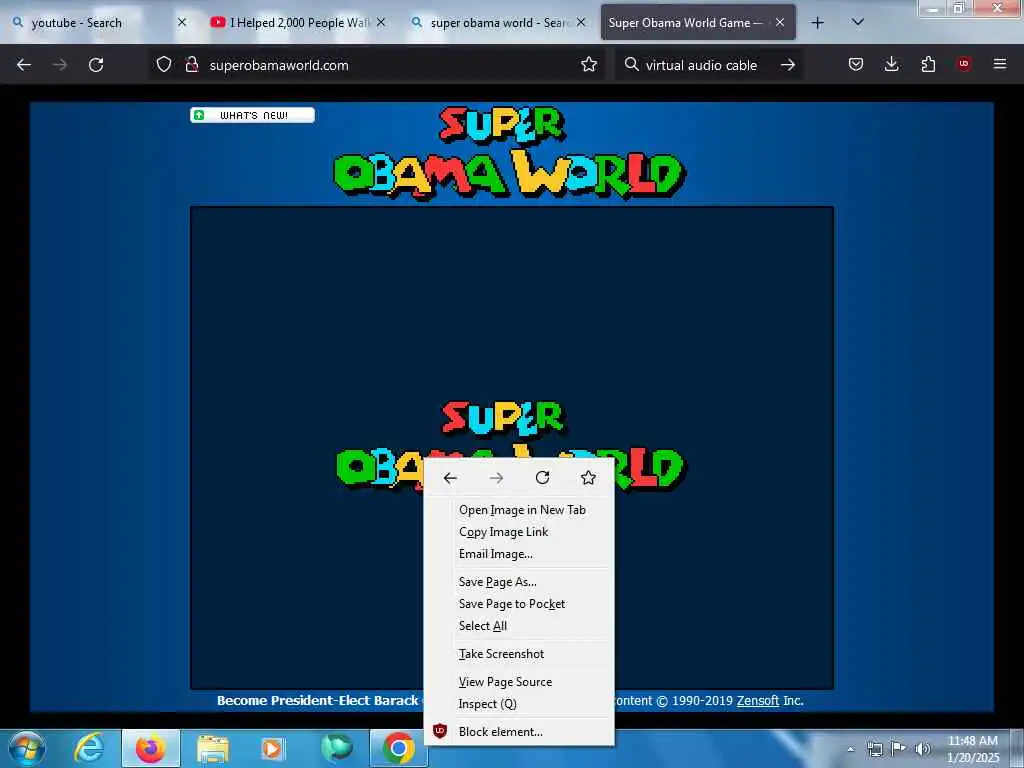Viewport: 1024px width, 768px height.
Task: Open the Firefox hamburger menu
Action: click(x=1000, y=64)
